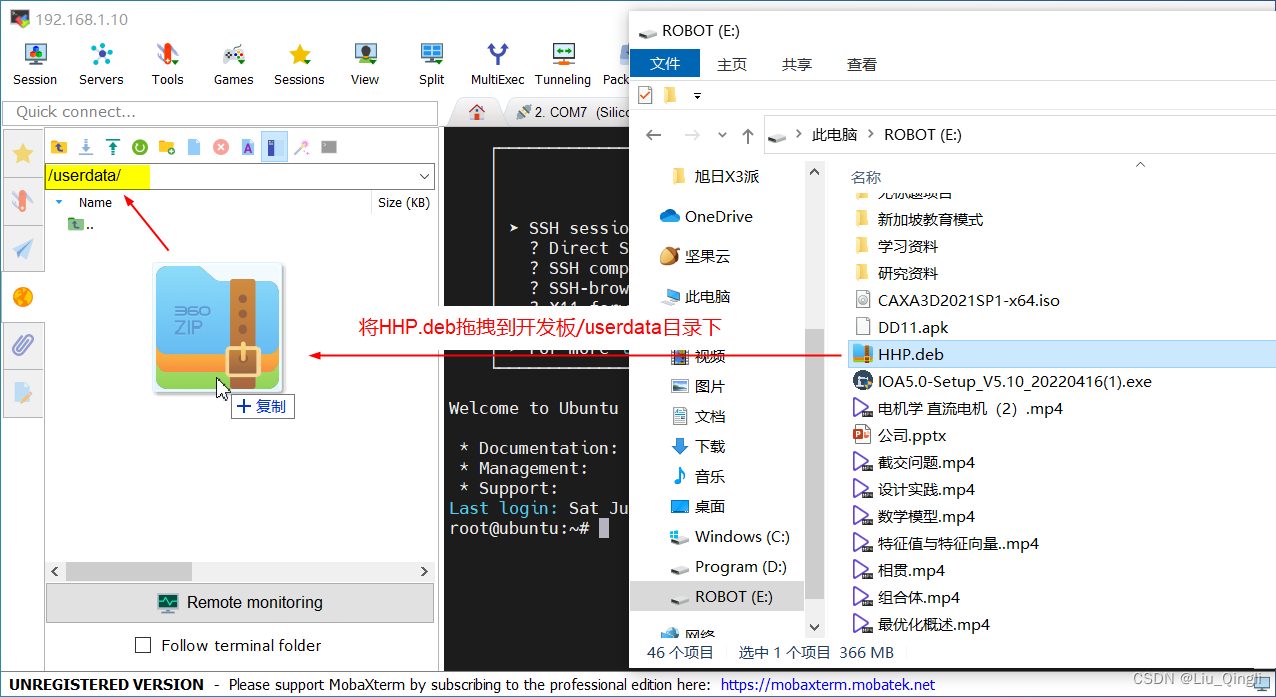Select the file 公司.pptx
The width and height of the screenshot is (1276, 697).
pyautogui.click(x=900, y=435)
